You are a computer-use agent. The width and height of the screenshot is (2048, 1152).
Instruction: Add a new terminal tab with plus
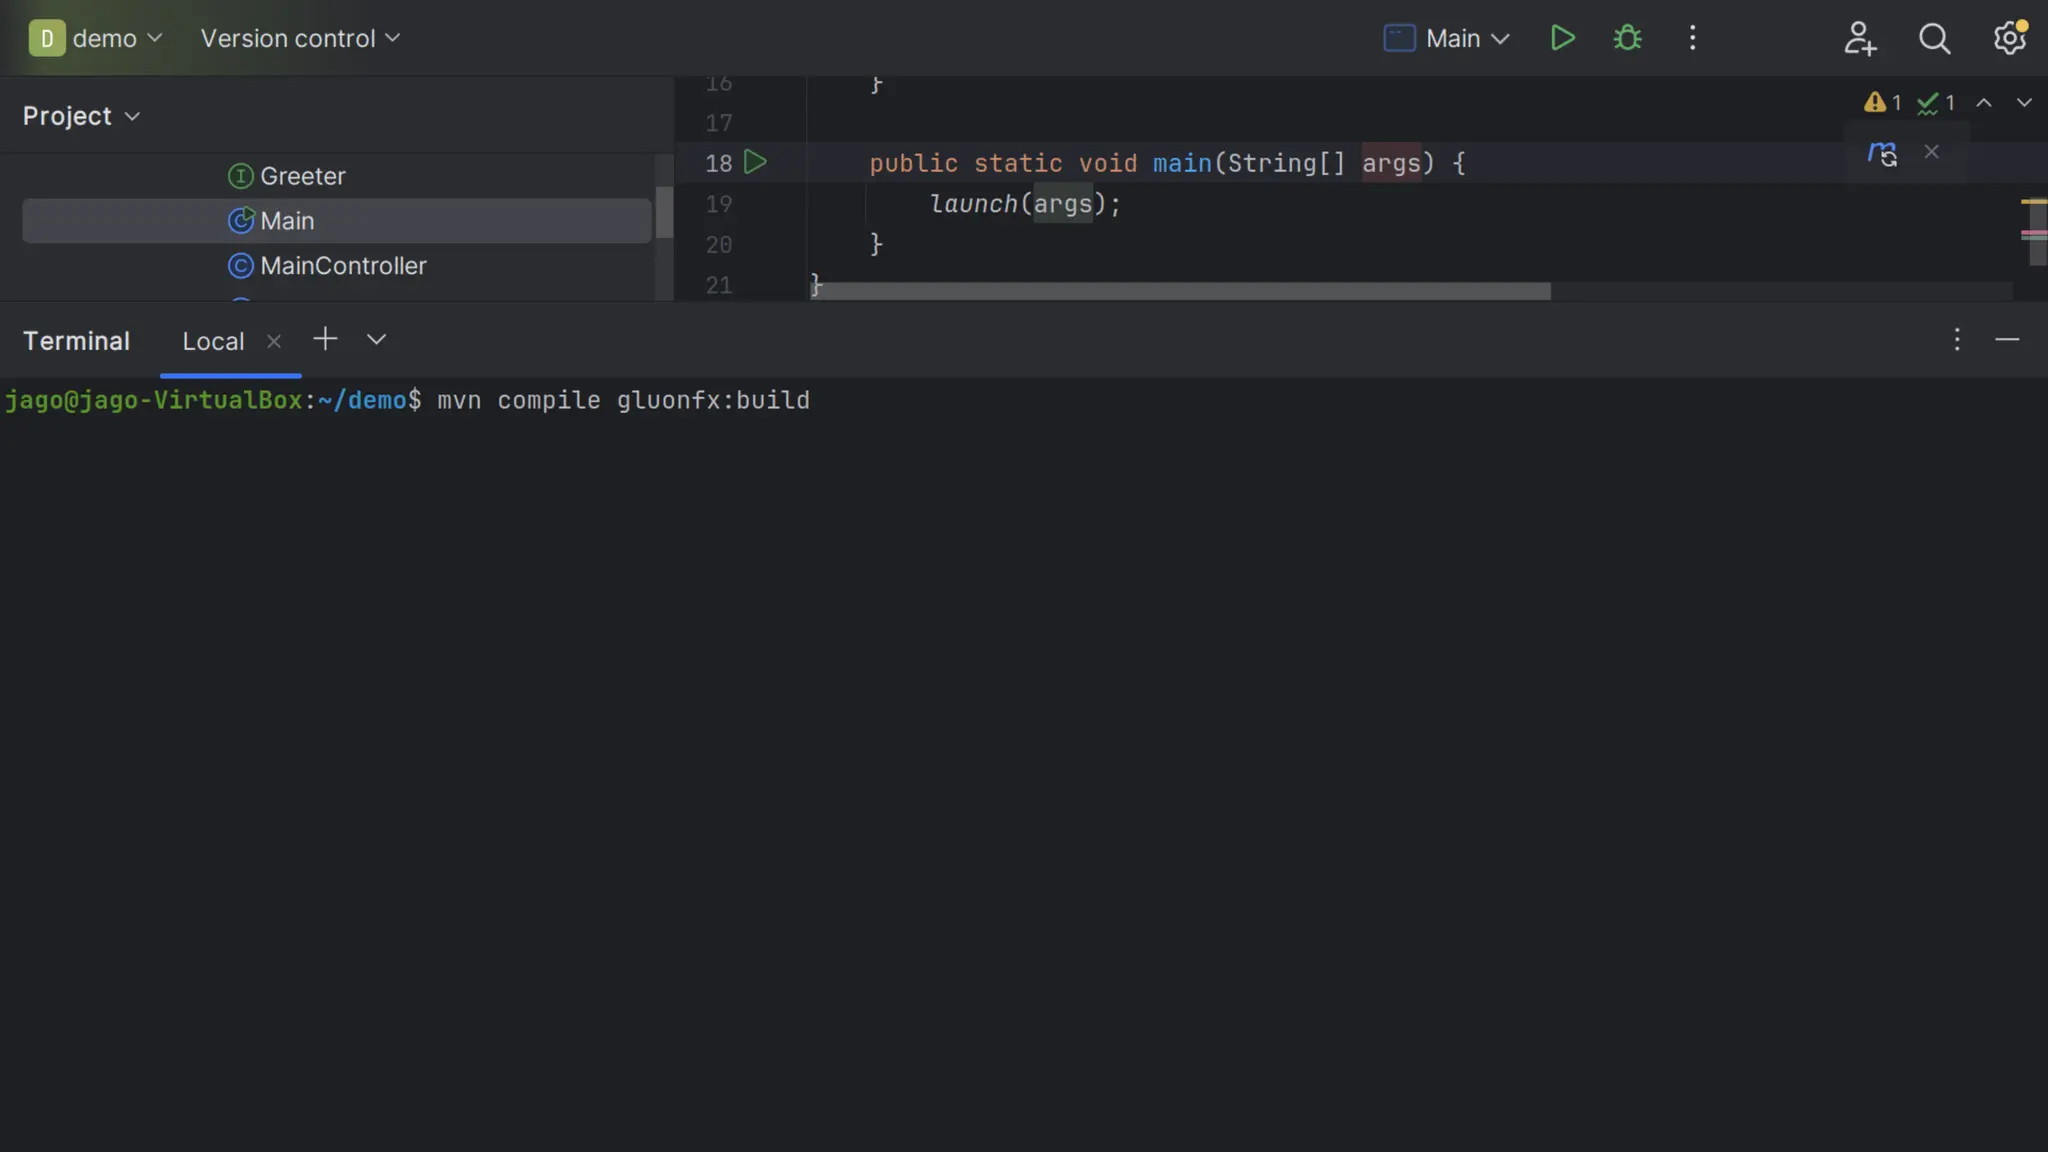tap(325, 339)
